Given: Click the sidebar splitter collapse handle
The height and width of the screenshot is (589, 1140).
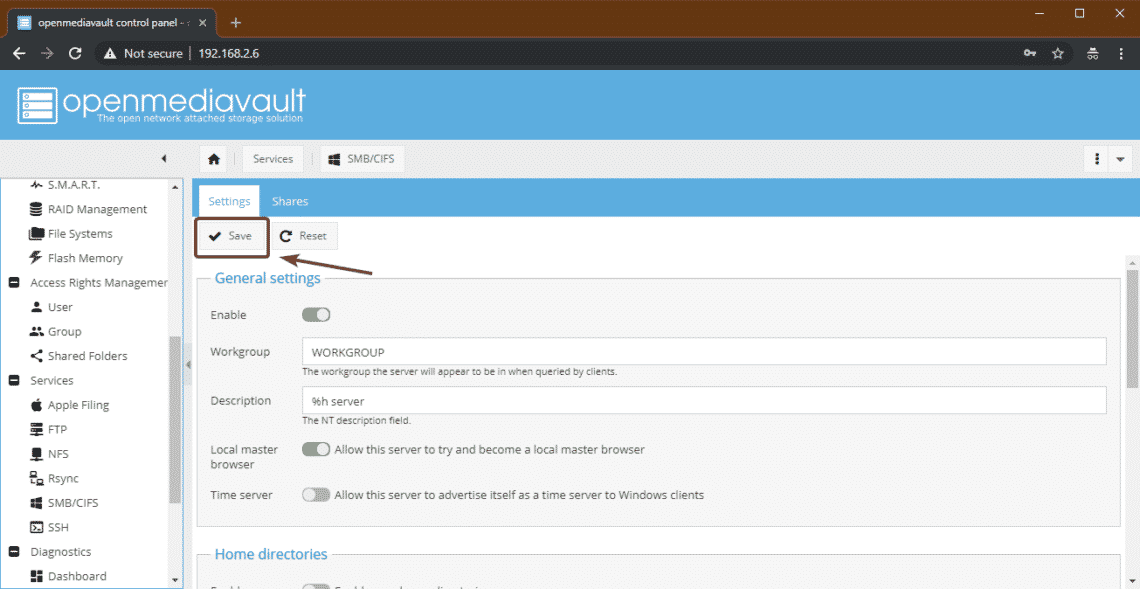Looking at the screenshot, I should click(x=188, y=363).
